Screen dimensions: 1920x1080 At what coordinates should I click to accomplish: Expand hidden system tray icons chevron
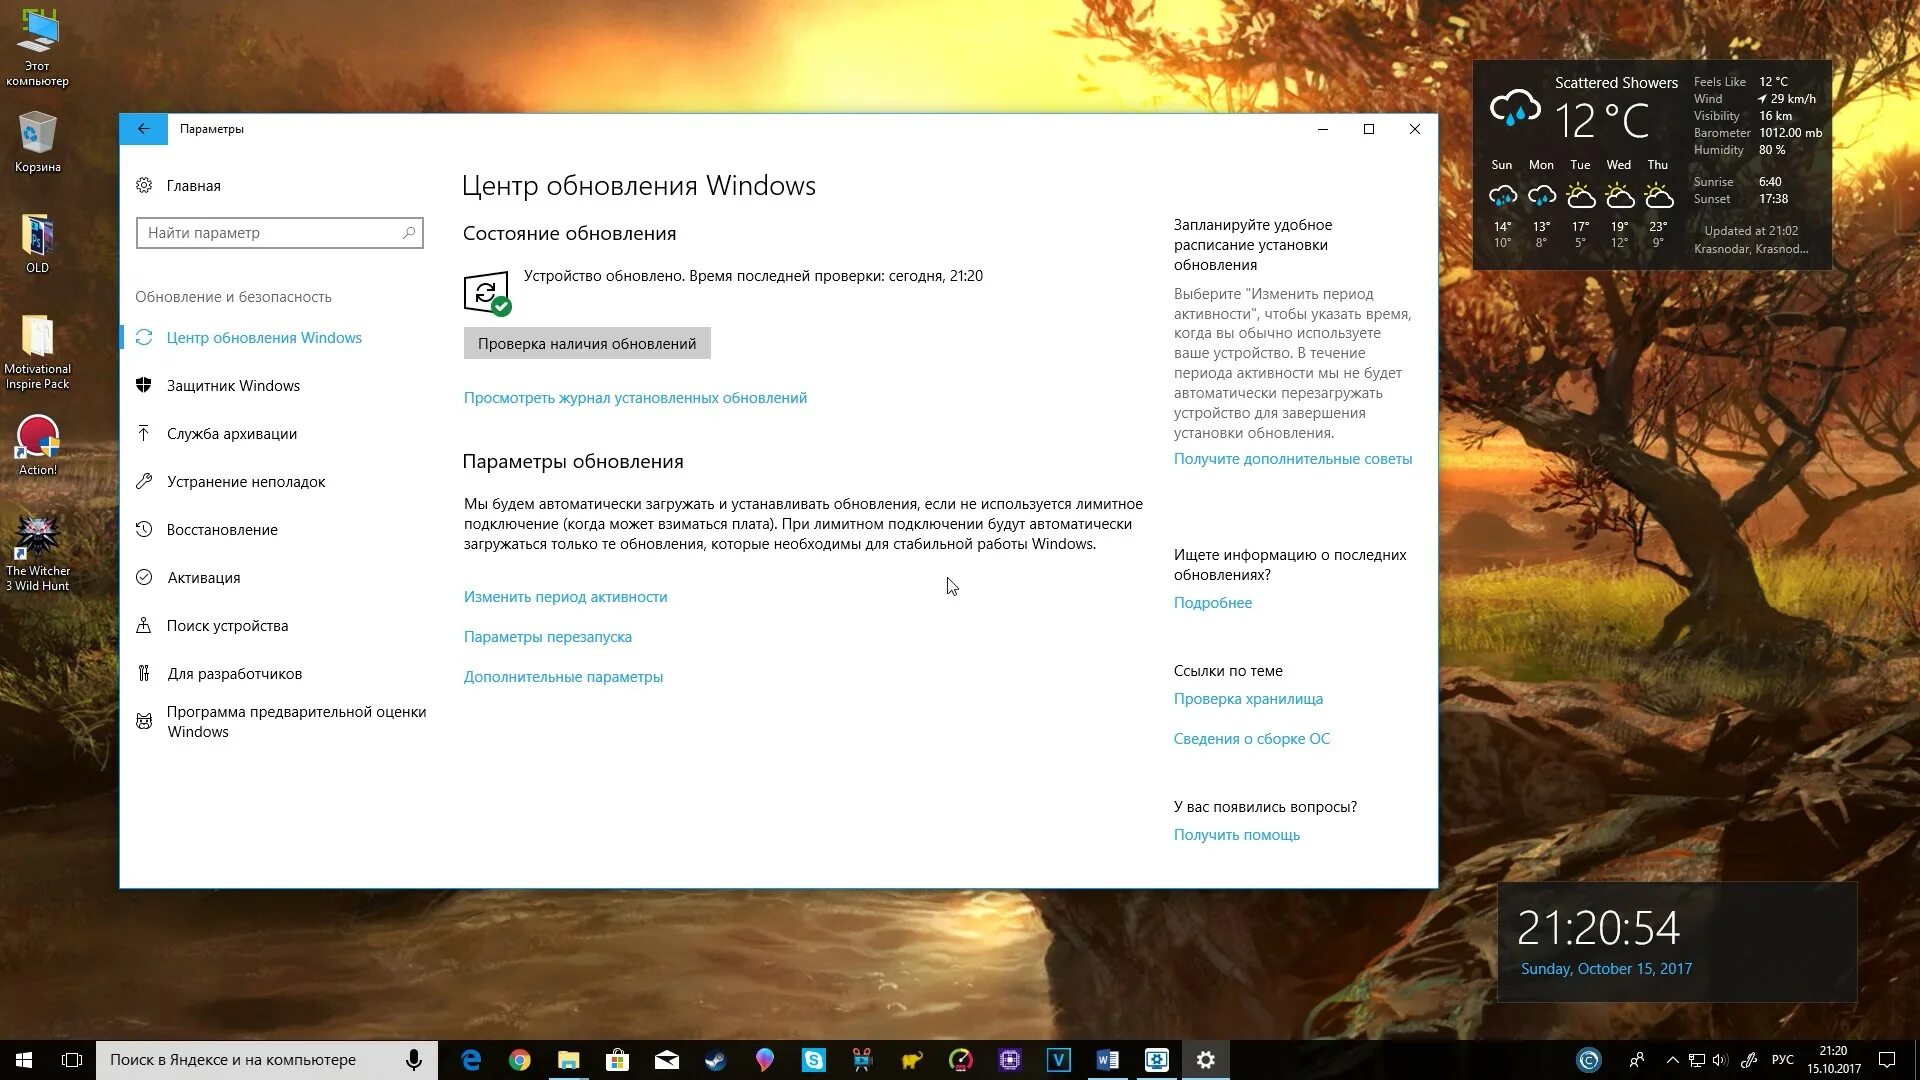click(x=1672, y=1060)
